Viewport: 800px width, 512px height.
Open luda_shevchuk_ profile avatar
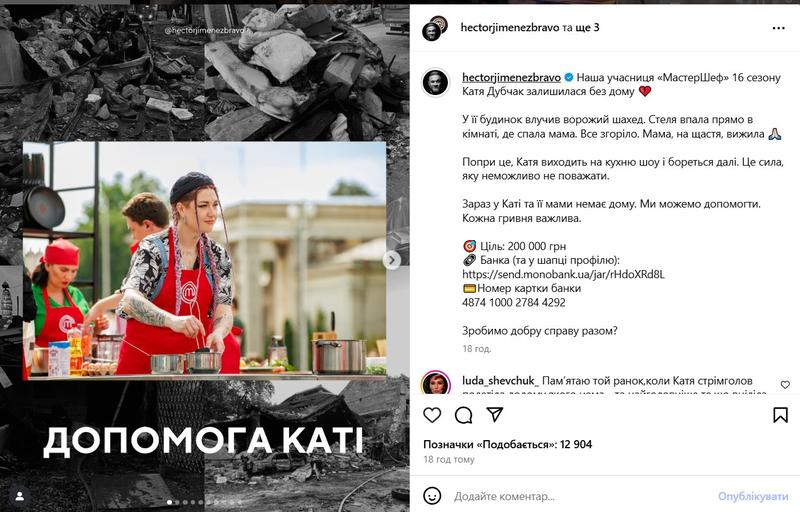[436, 383]
